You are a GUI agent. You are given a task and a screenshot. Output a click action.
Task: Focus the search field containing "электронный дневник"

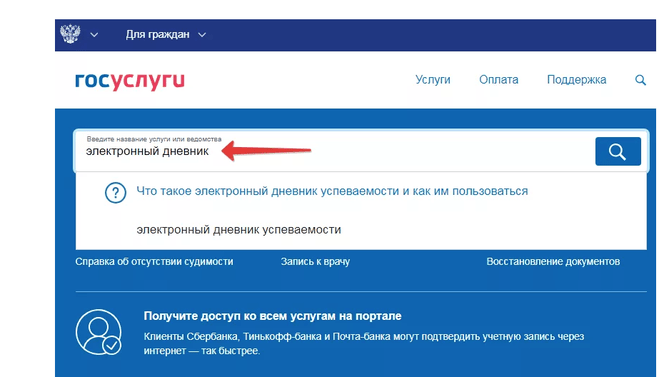click(334, 151)
